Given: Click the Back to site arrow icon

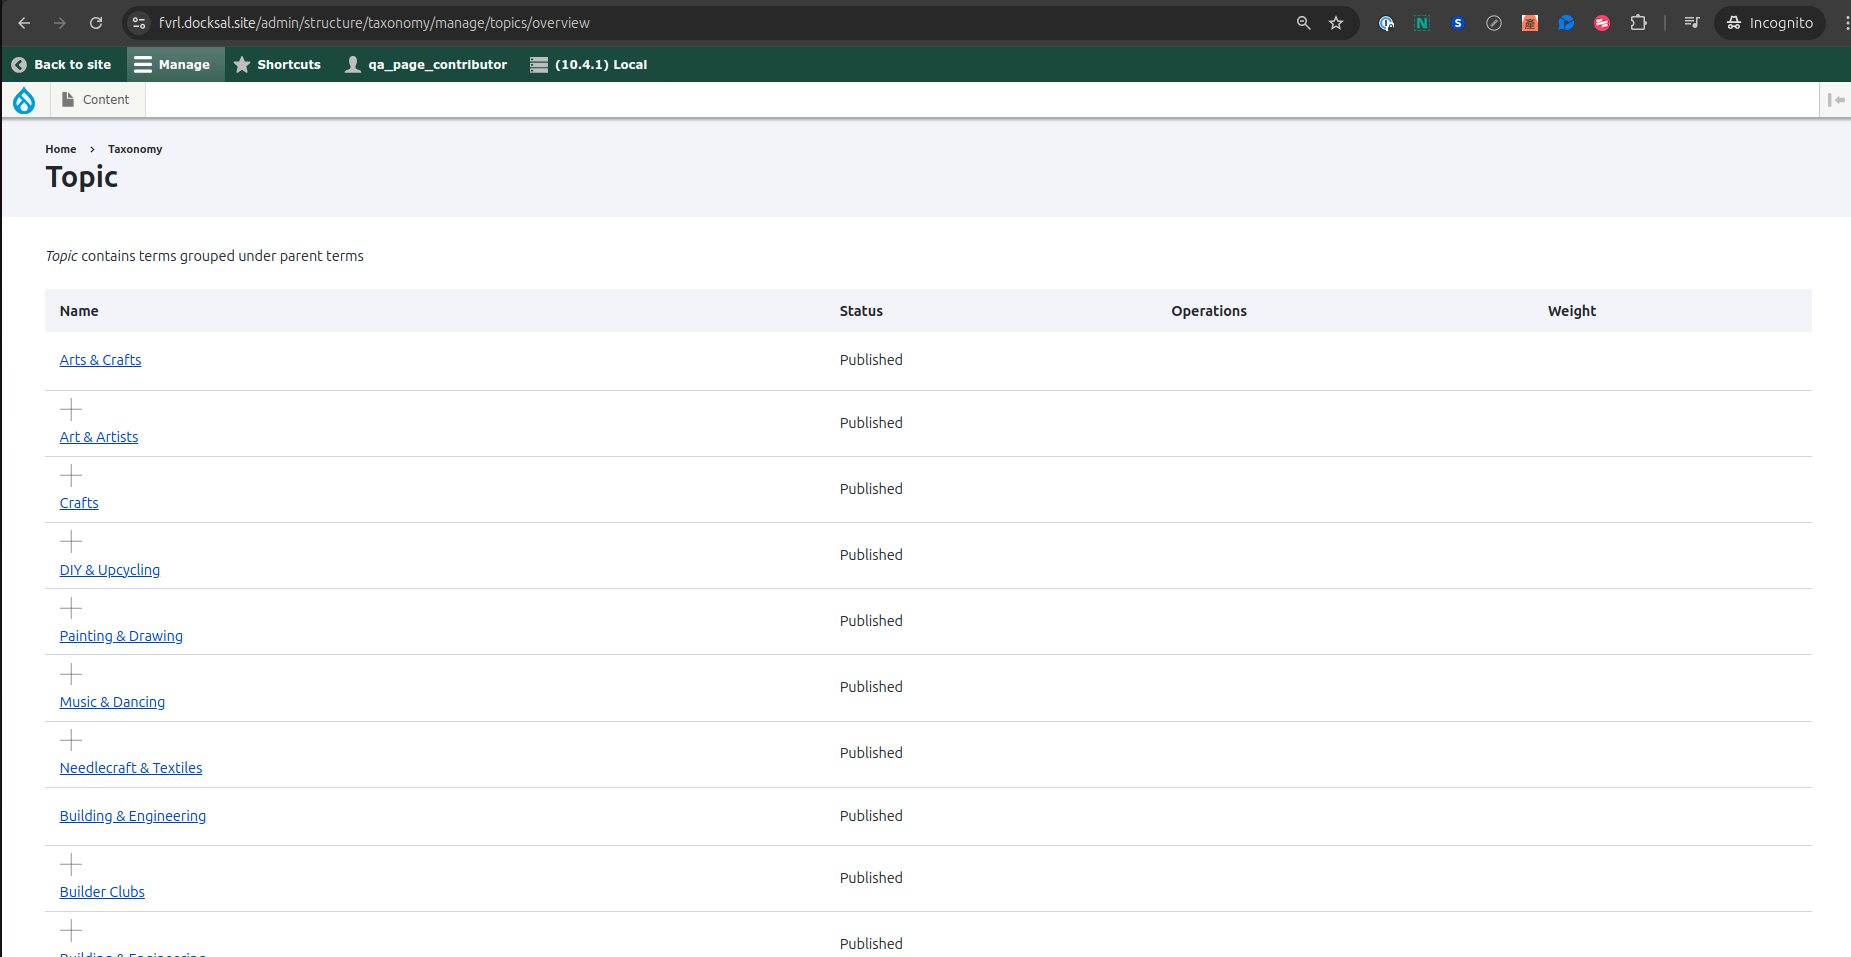Looking at the screenshot, I should 19,64.
